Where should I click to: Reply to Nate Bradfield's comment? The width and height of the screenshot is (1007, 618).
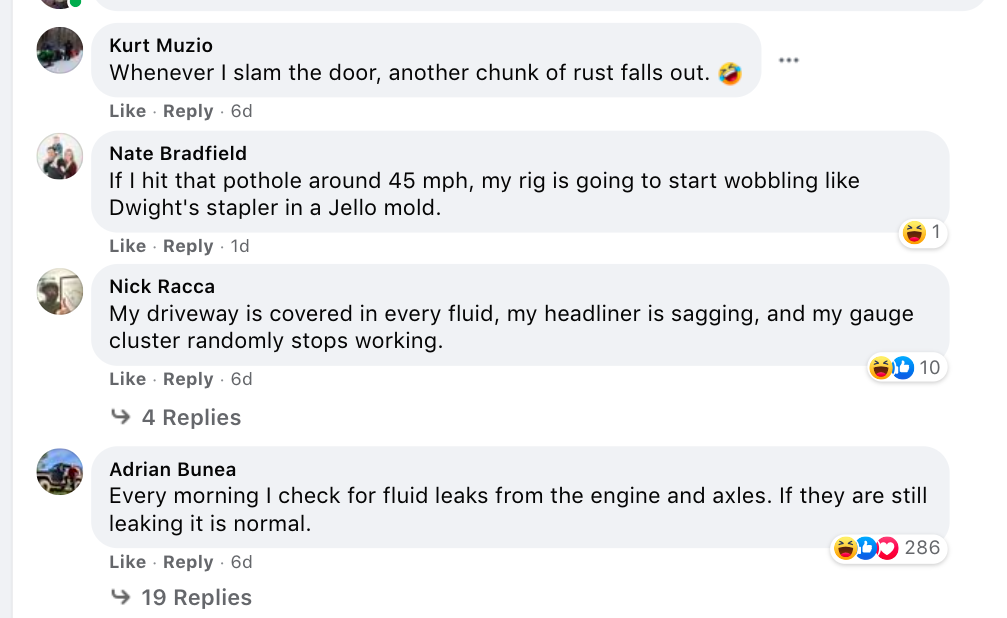coord(188,246)
